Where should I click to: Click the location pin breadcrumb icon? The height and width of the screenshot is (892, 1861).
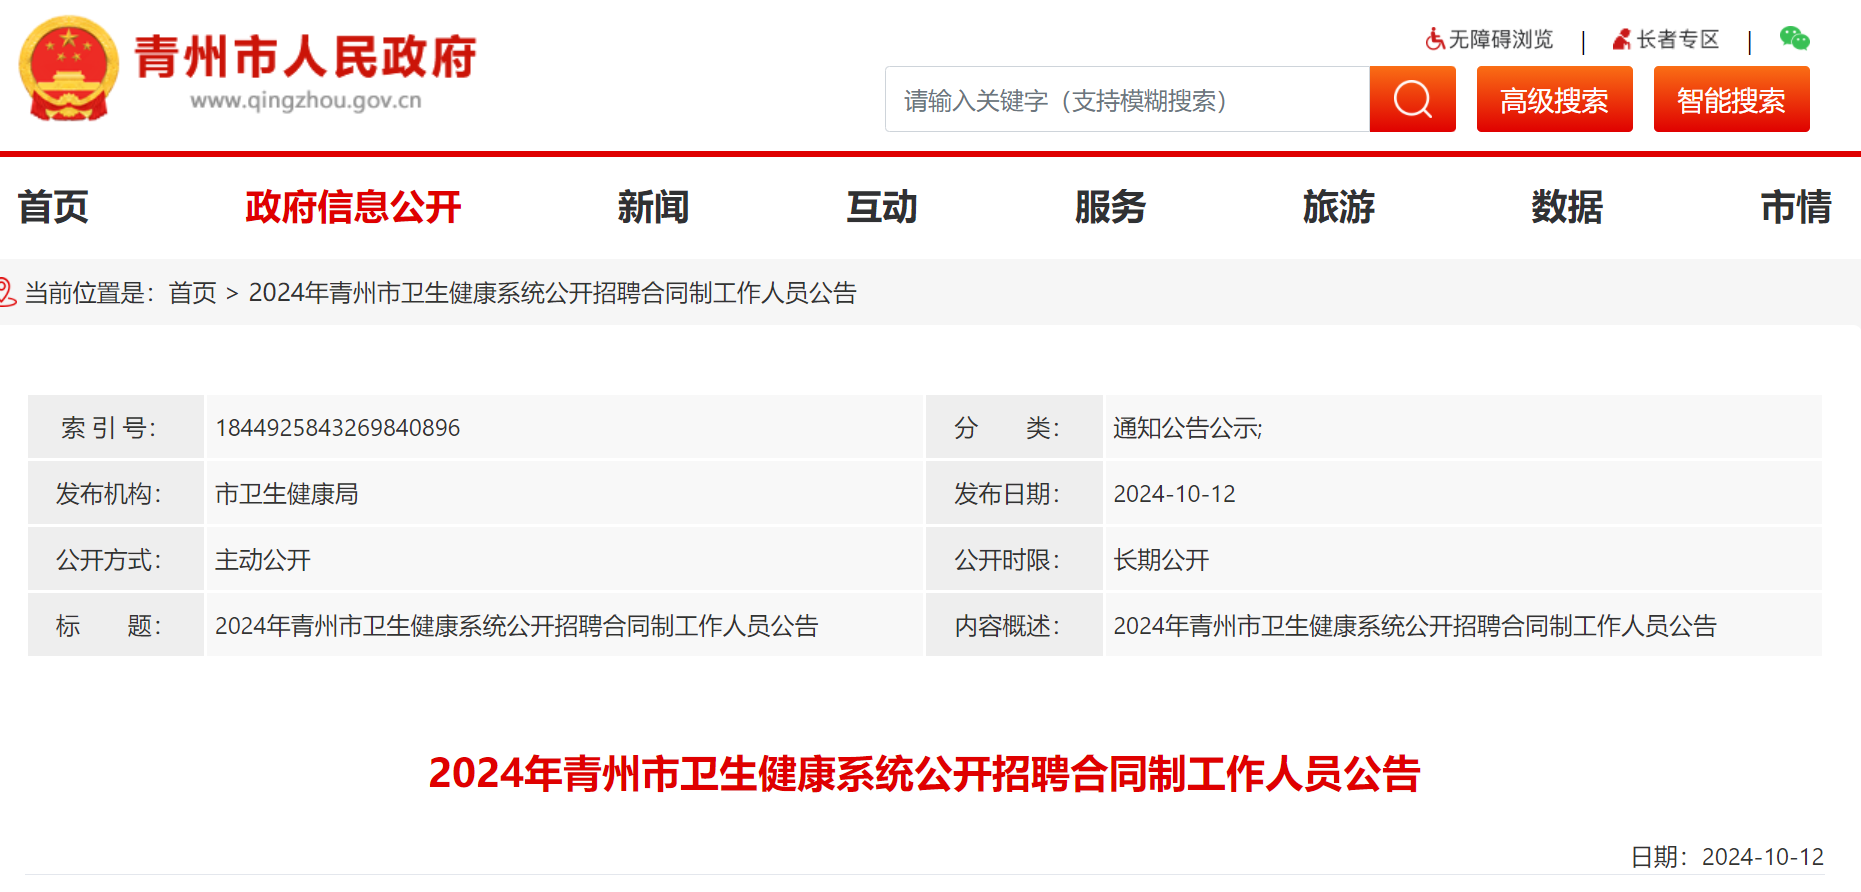(x=8, y=292)
